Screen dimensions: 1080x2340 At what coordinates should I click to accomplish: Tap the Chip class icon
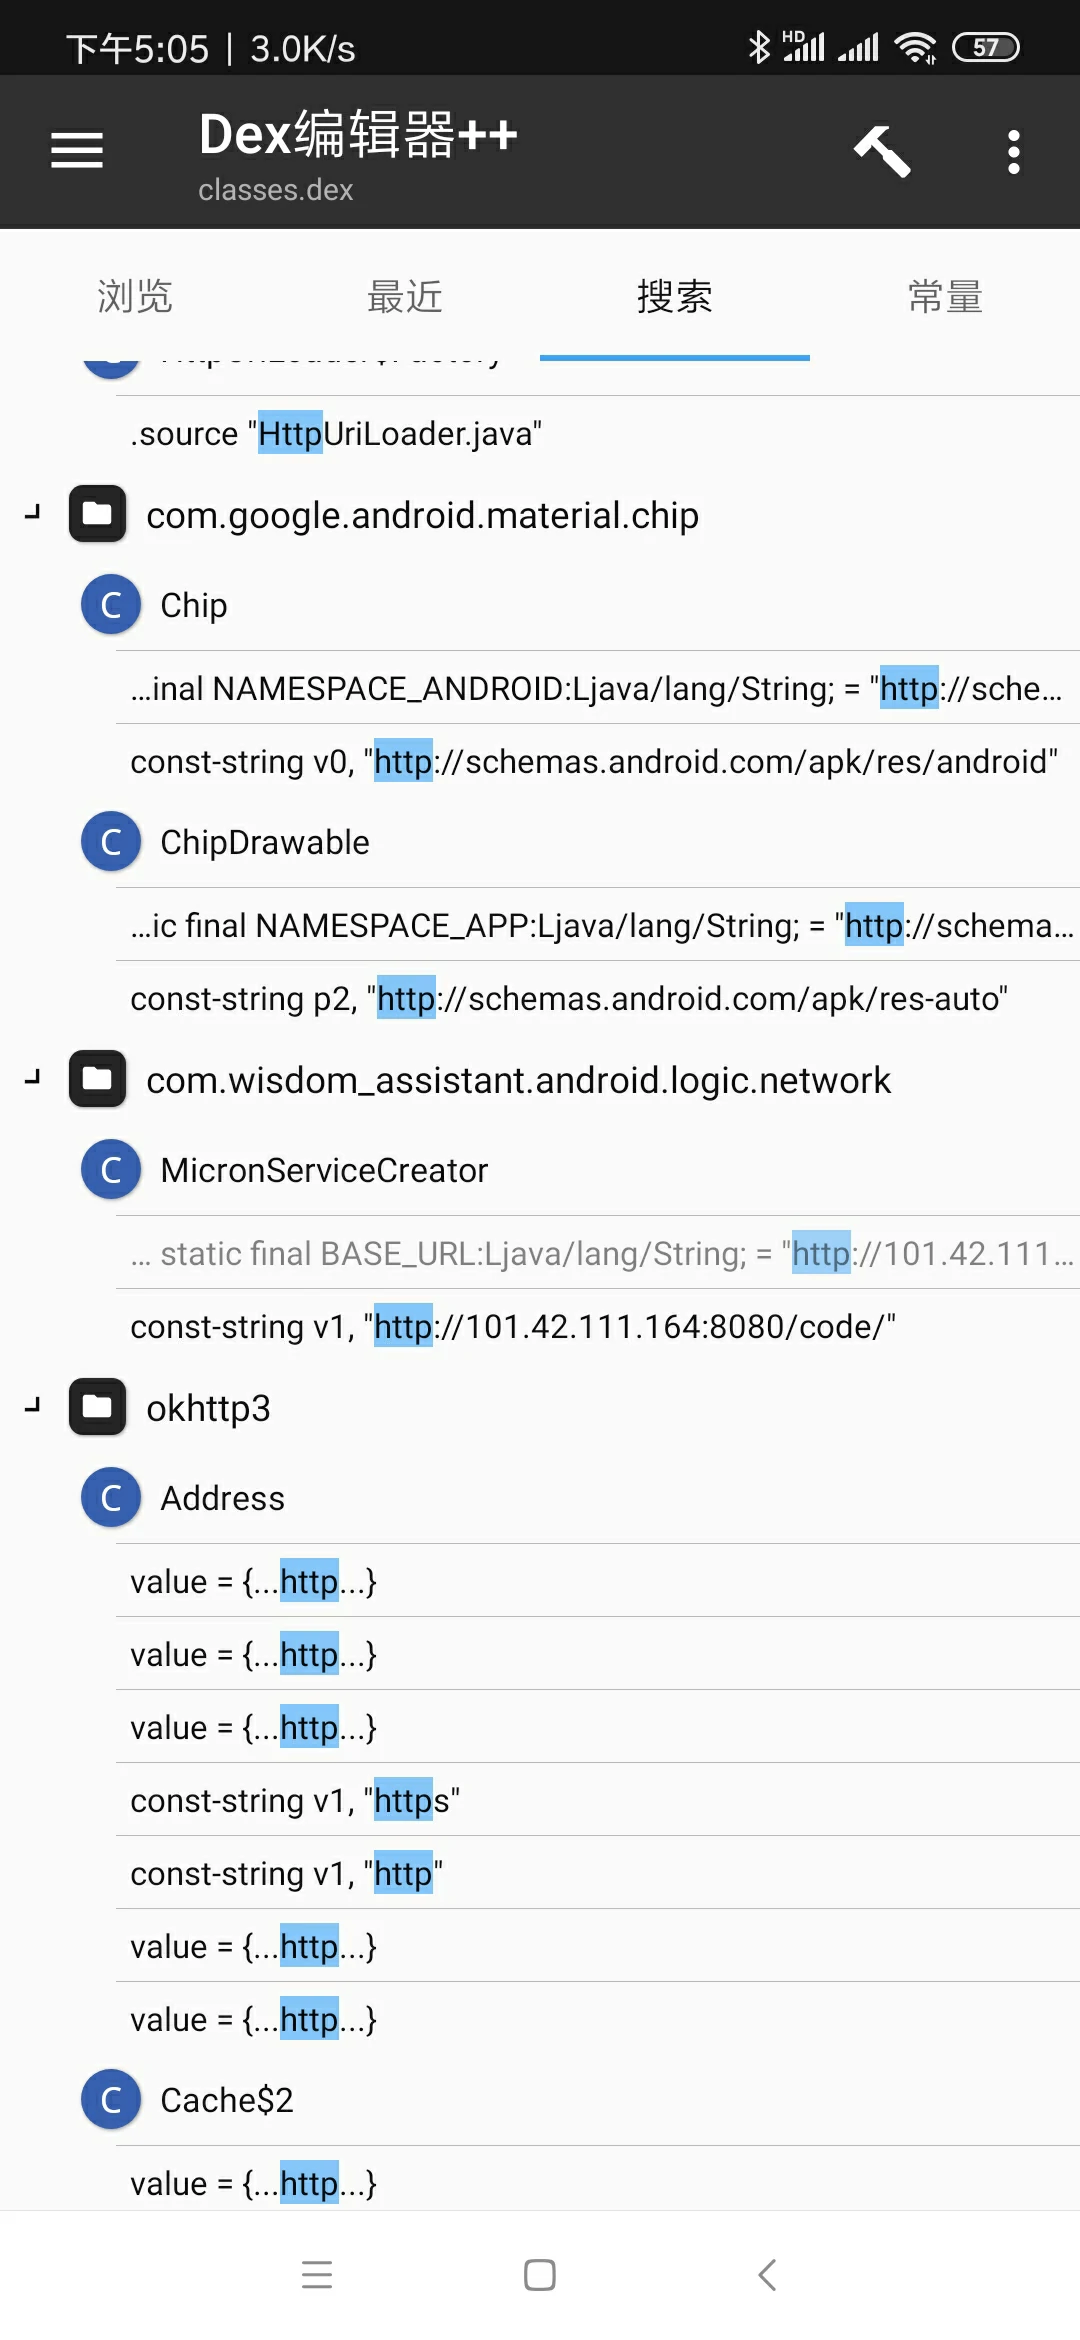click(x=111, y=605)
